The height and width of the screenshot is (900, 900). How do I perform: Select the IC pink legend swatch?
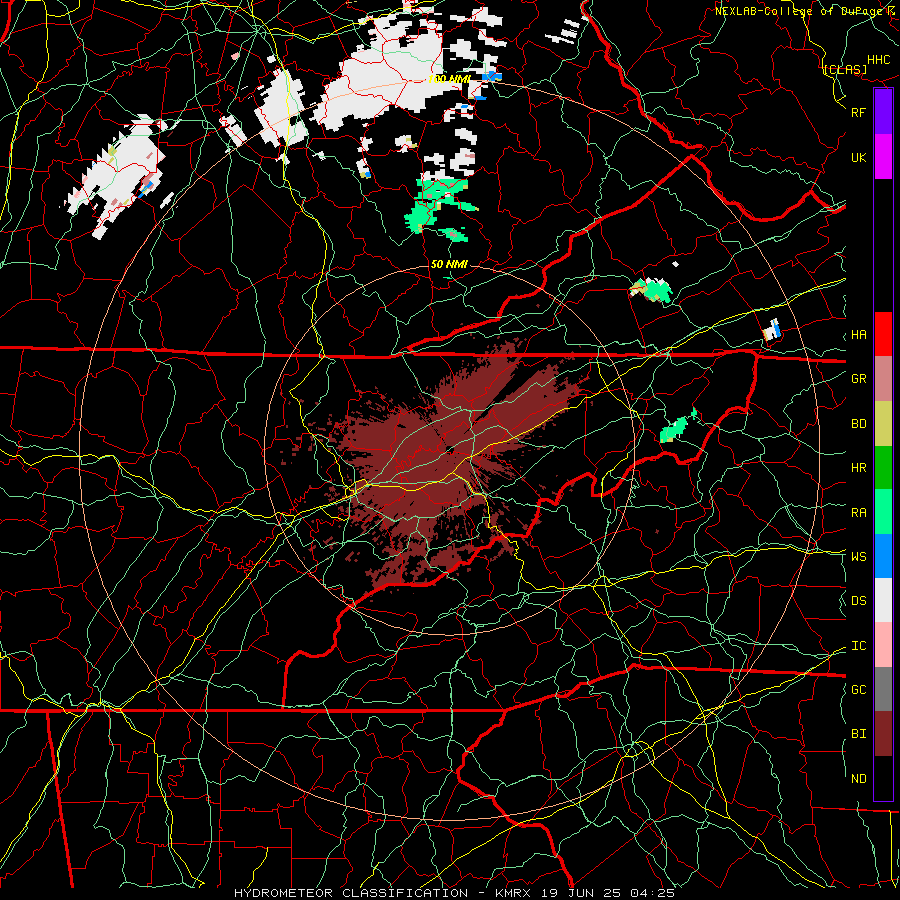click(x=883, y=645)
